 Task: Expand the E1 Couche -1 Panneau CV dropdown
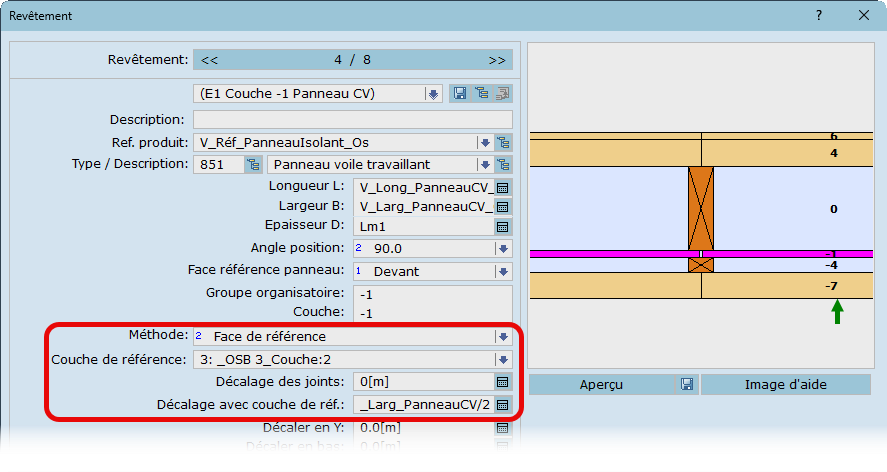click(x=433, y=93)
